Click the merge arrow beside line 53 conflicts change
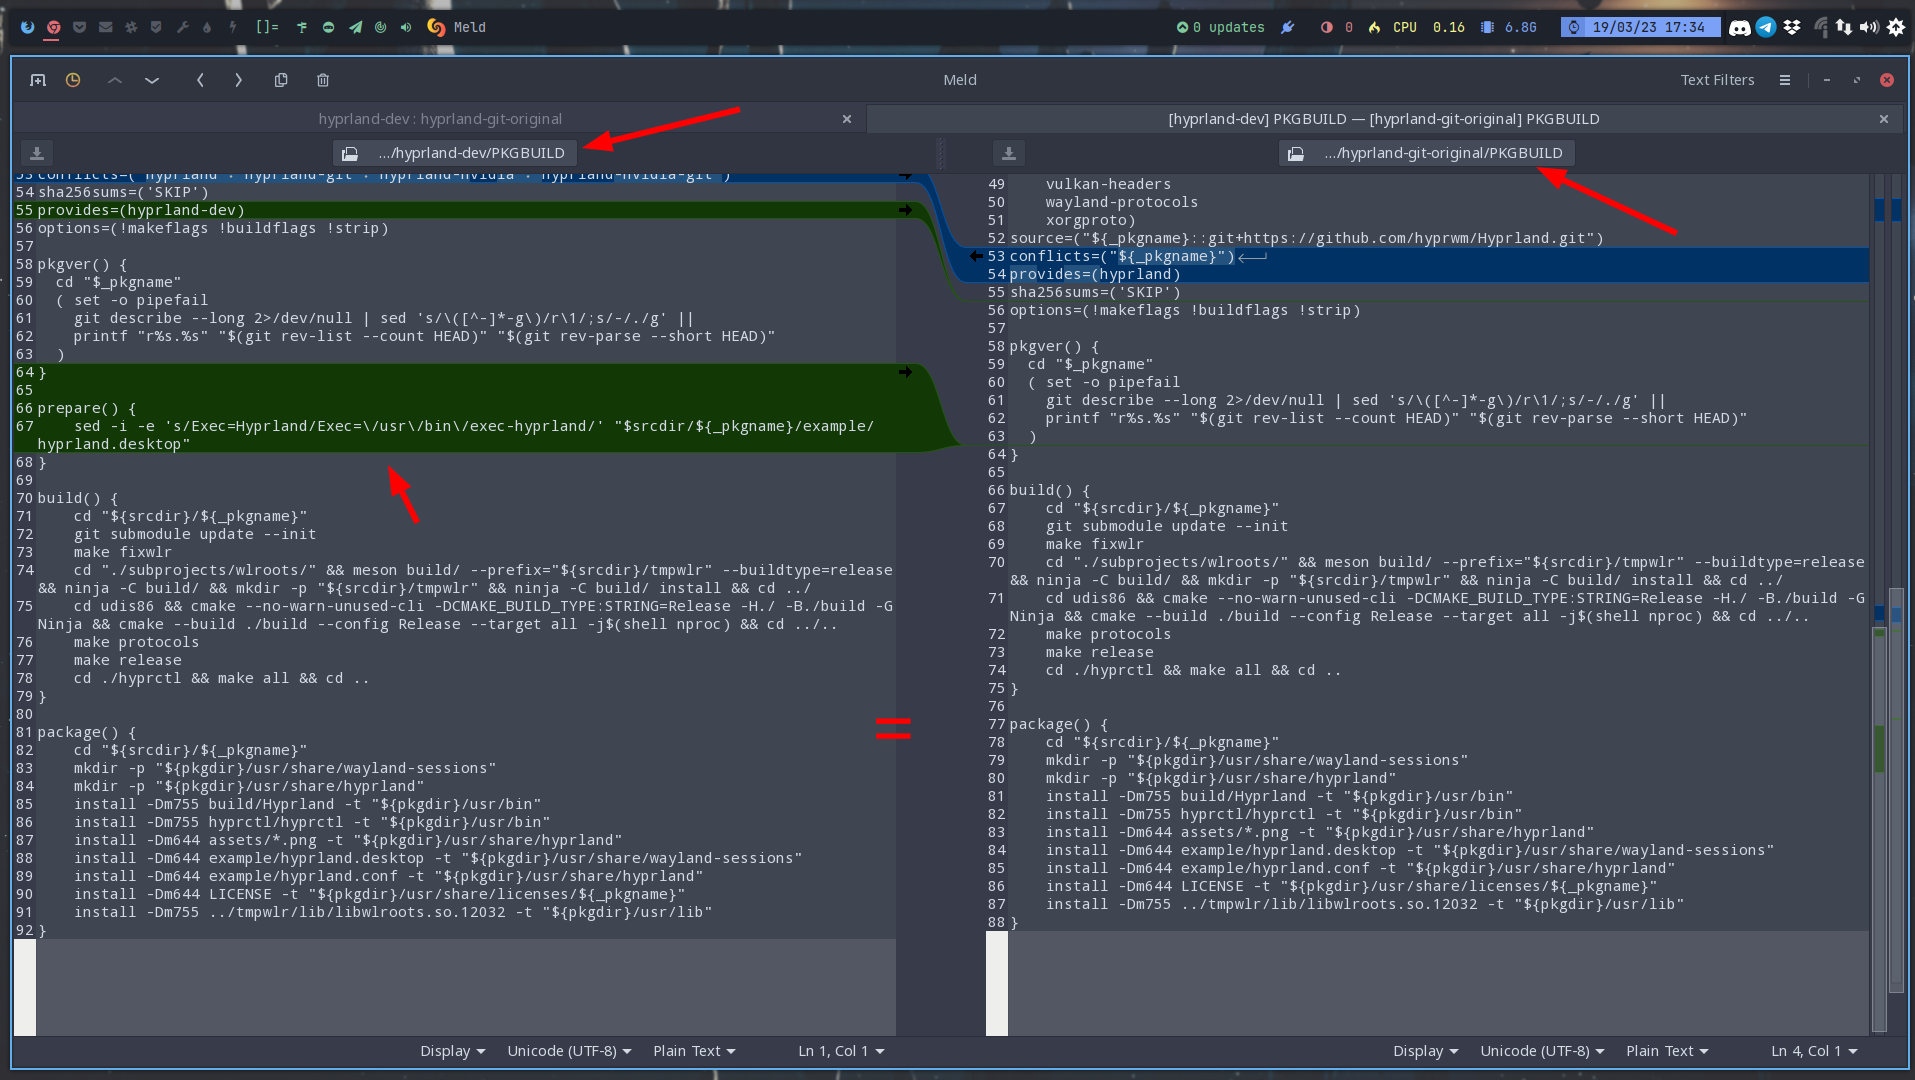Viewport: 1915px width, 1080px height. tap(975, 256)
